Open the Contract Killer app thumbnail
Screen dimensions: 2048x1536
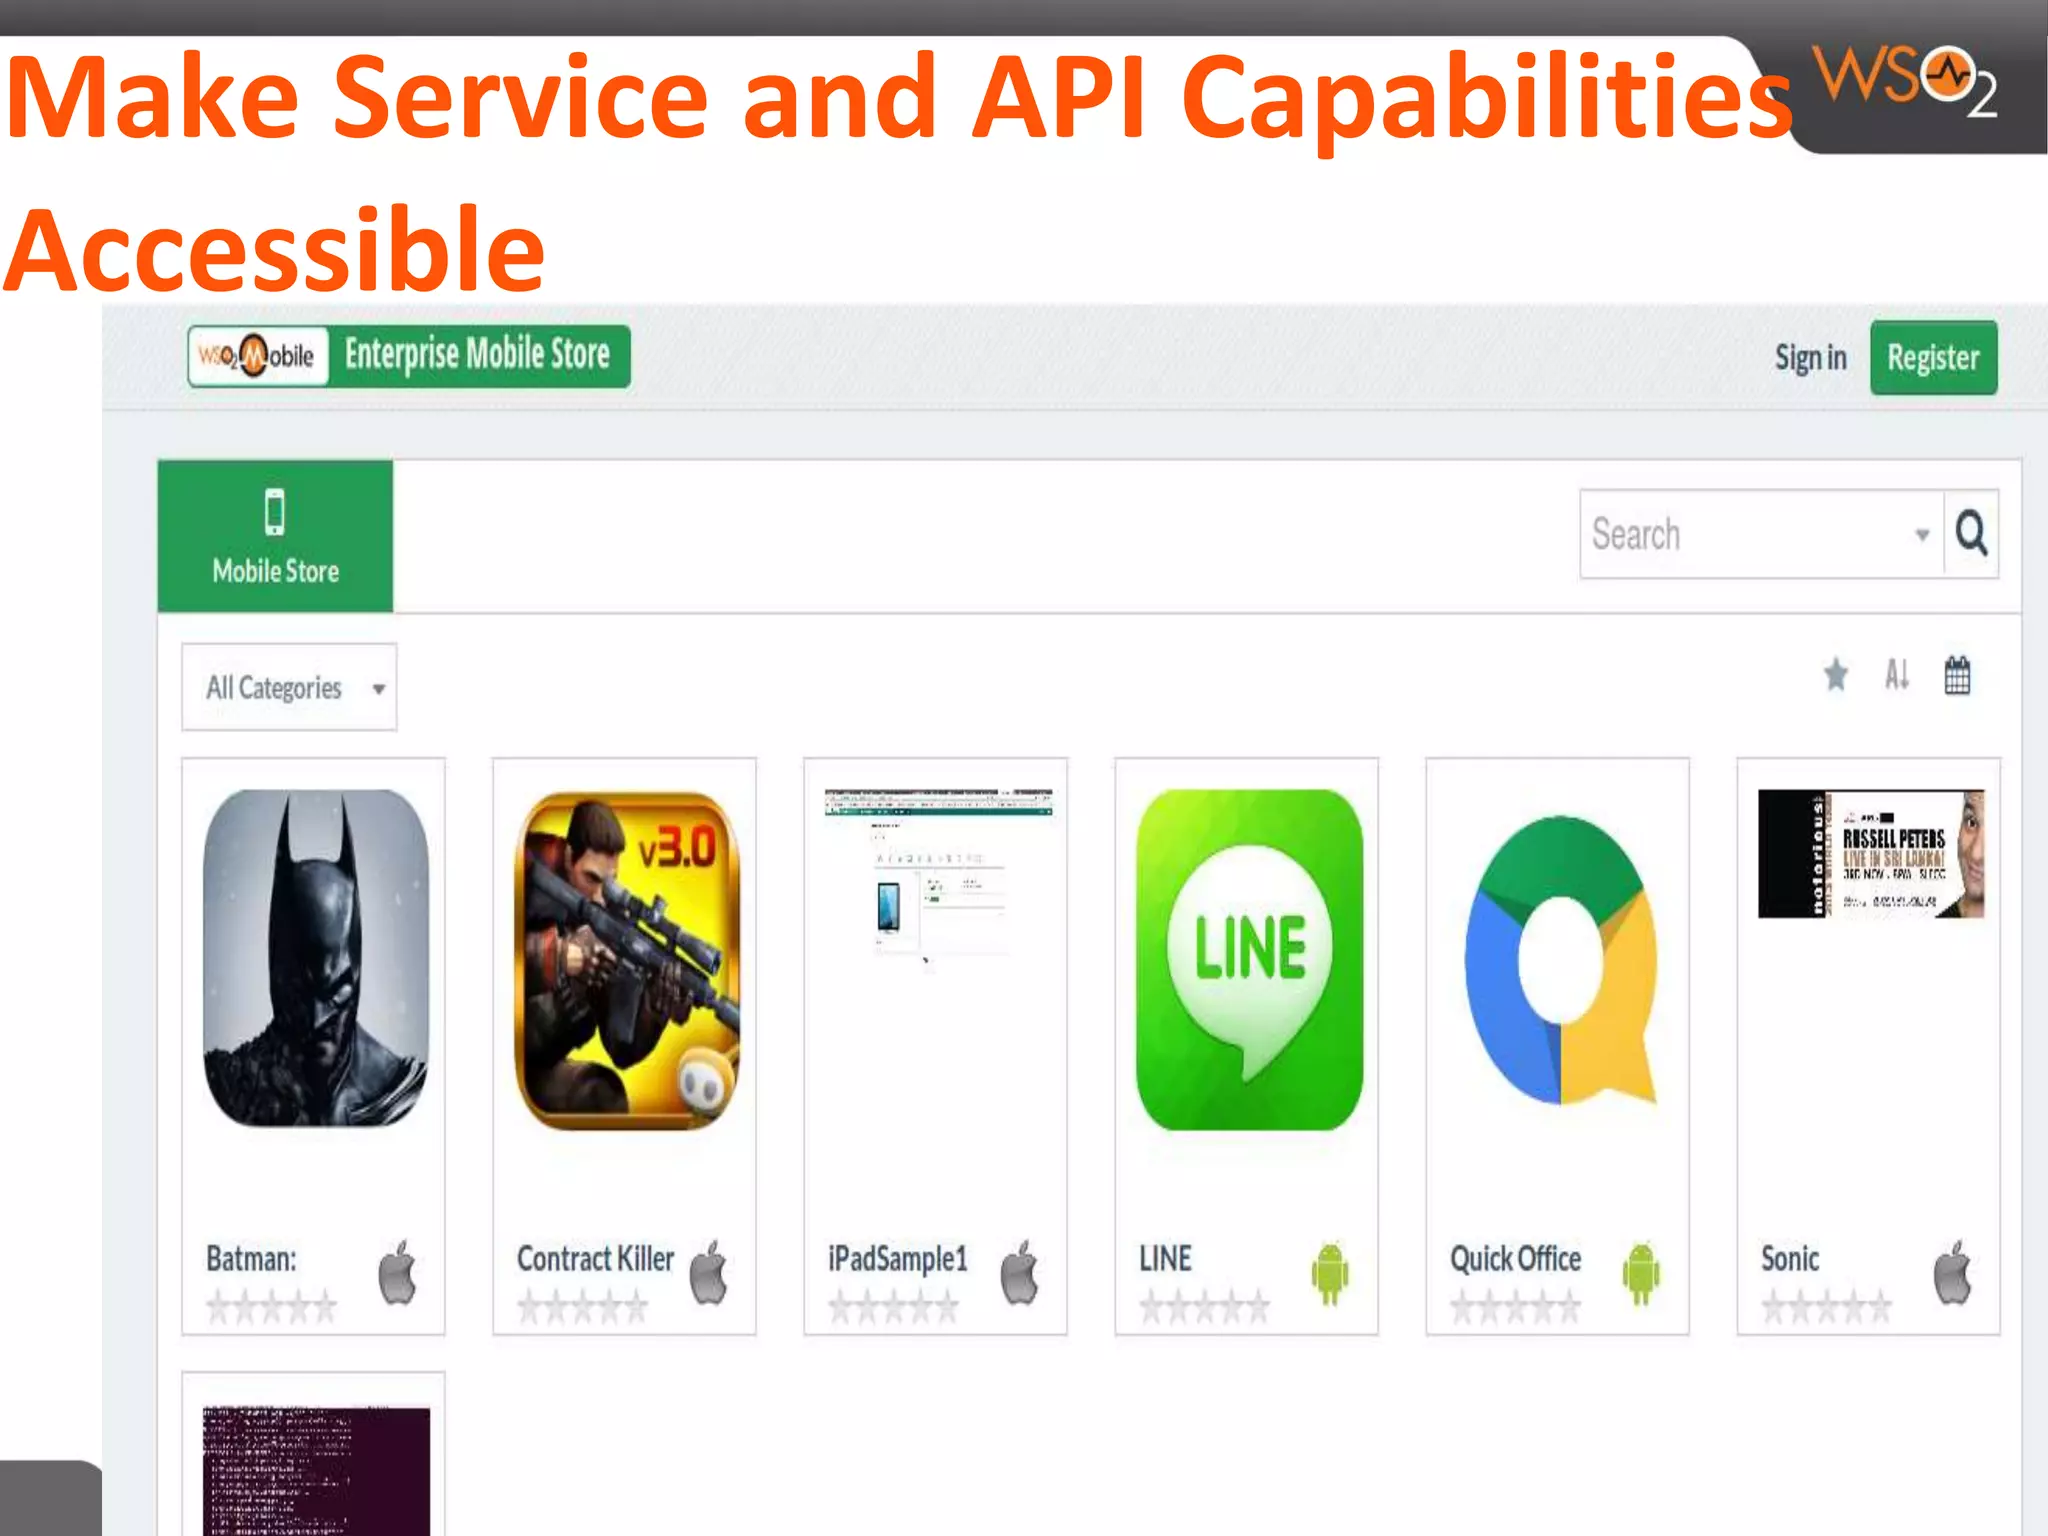point(627,960)
